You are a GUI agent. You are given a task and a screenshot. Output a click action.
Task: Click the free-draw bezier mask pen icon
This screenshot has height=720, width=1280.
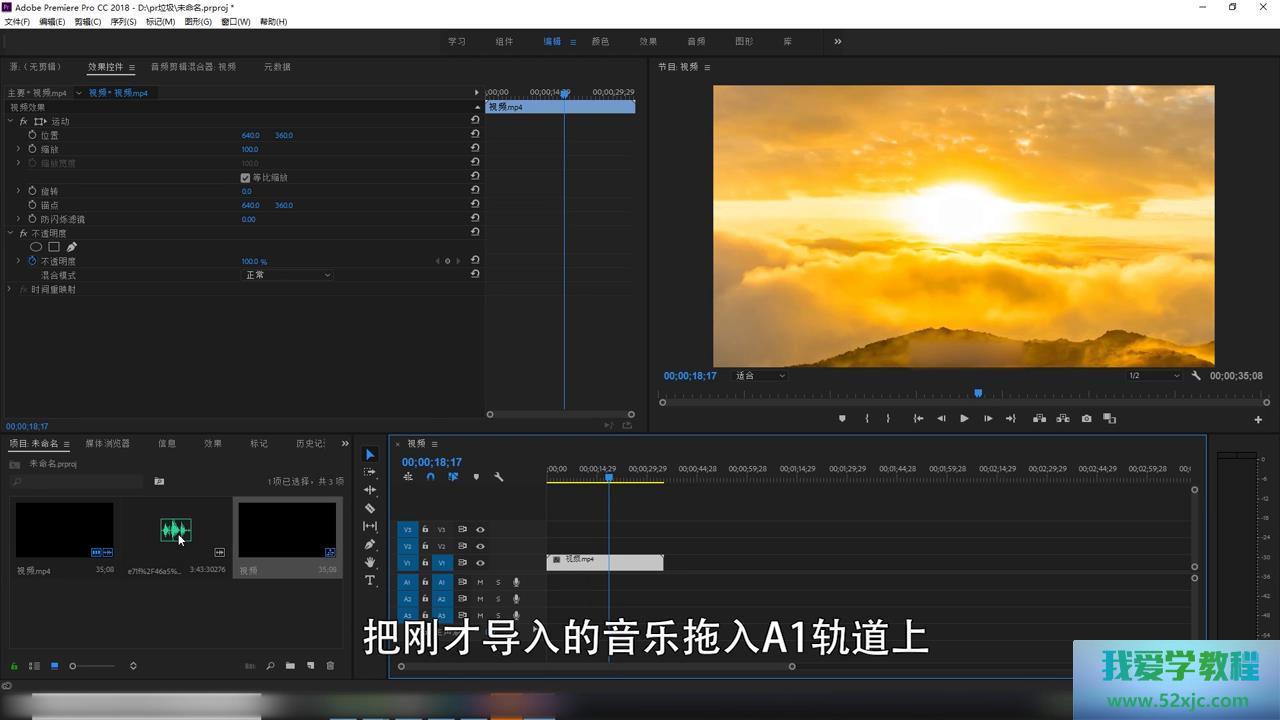[x=72, y=247]
